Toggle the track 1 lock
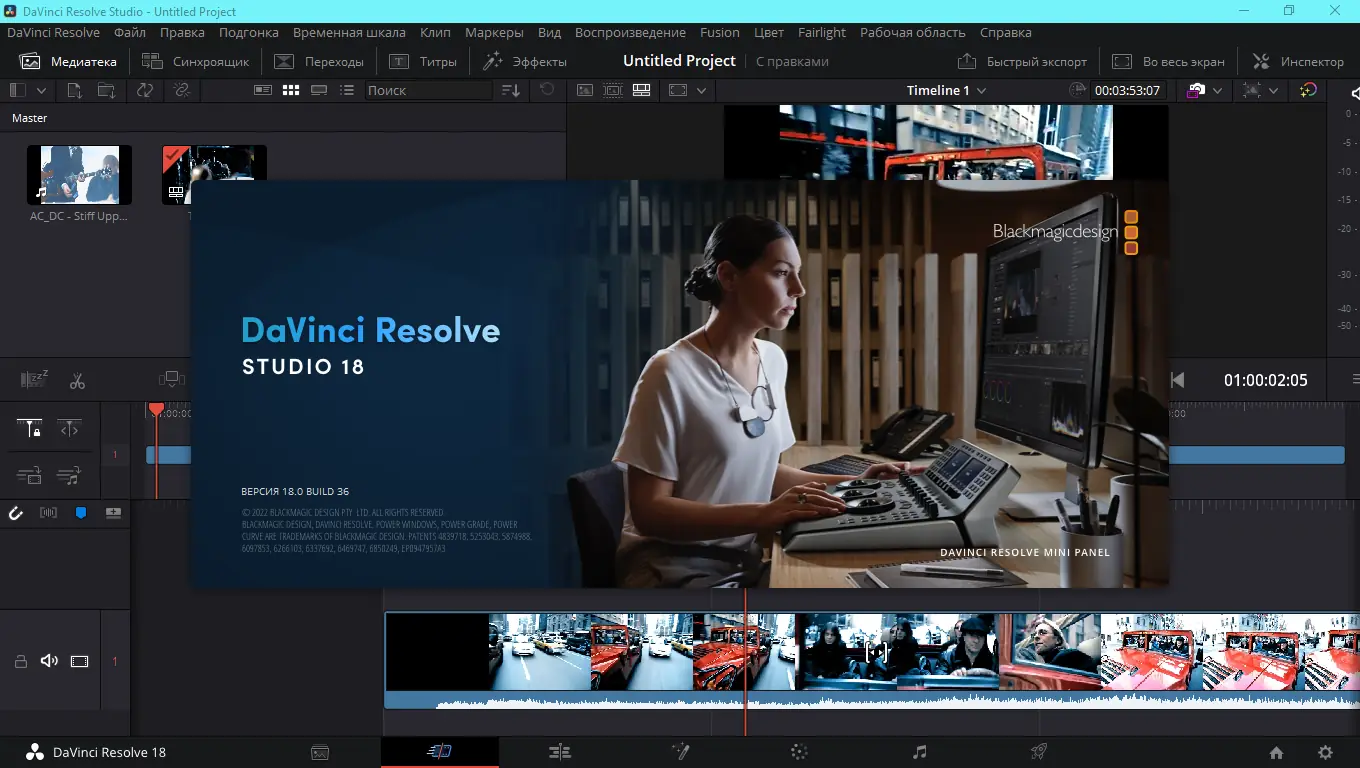The height and width of the screenshot is (768, 1360). [20, 661]
